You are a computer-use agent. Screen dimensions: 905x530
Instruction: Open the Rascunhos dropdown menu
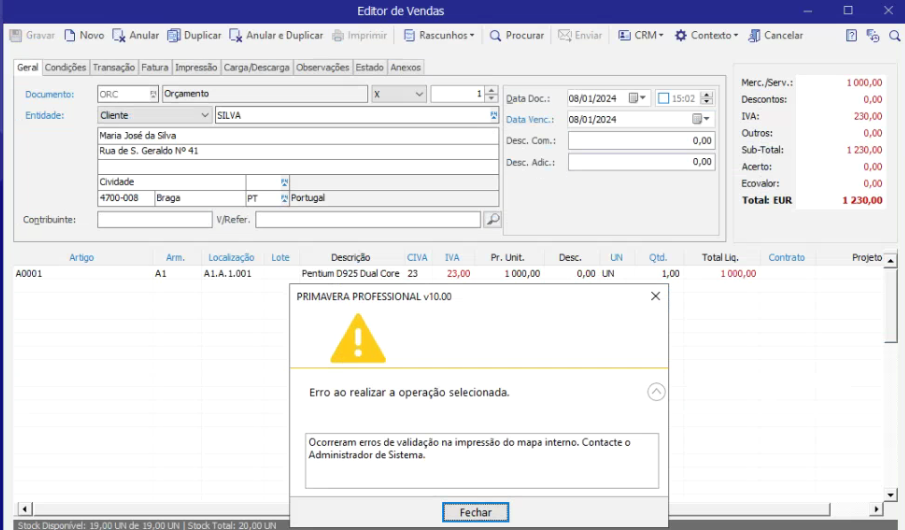coord(439,35)
